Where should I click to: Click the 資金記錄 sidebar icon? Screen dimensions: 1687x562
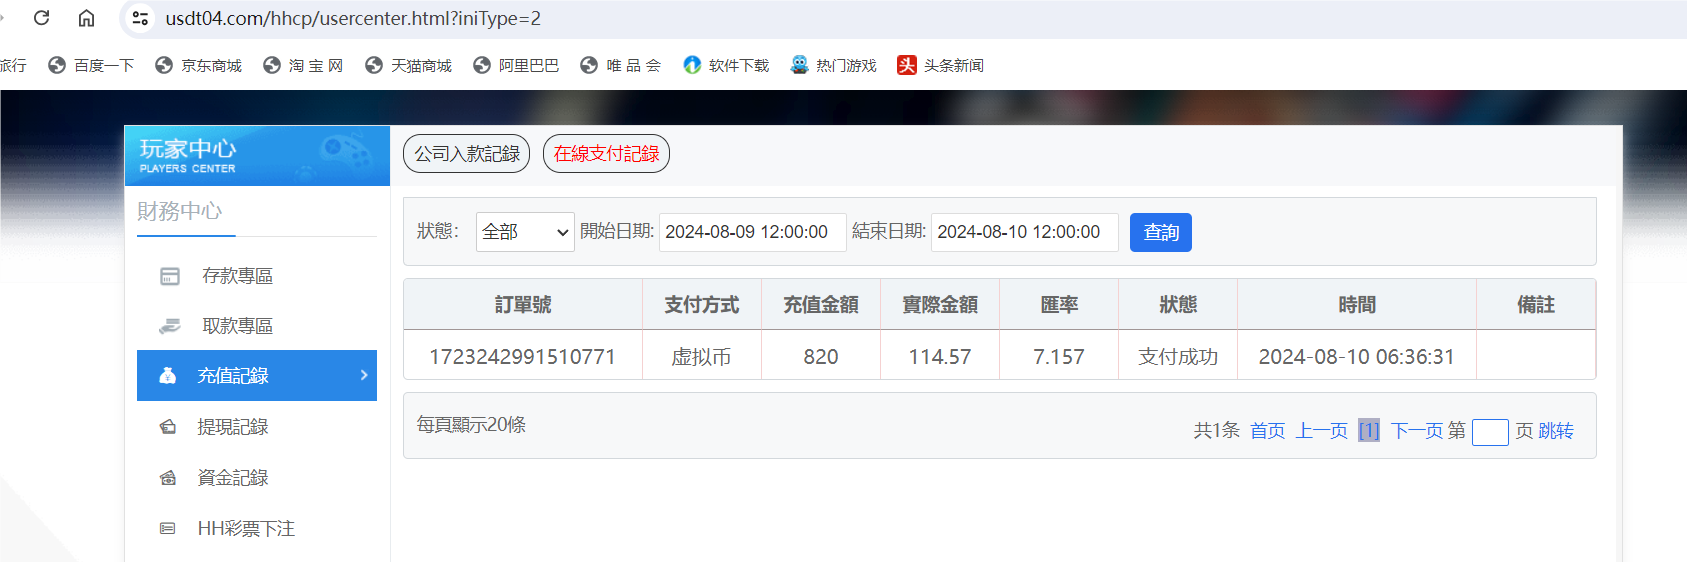click(168, 478)
